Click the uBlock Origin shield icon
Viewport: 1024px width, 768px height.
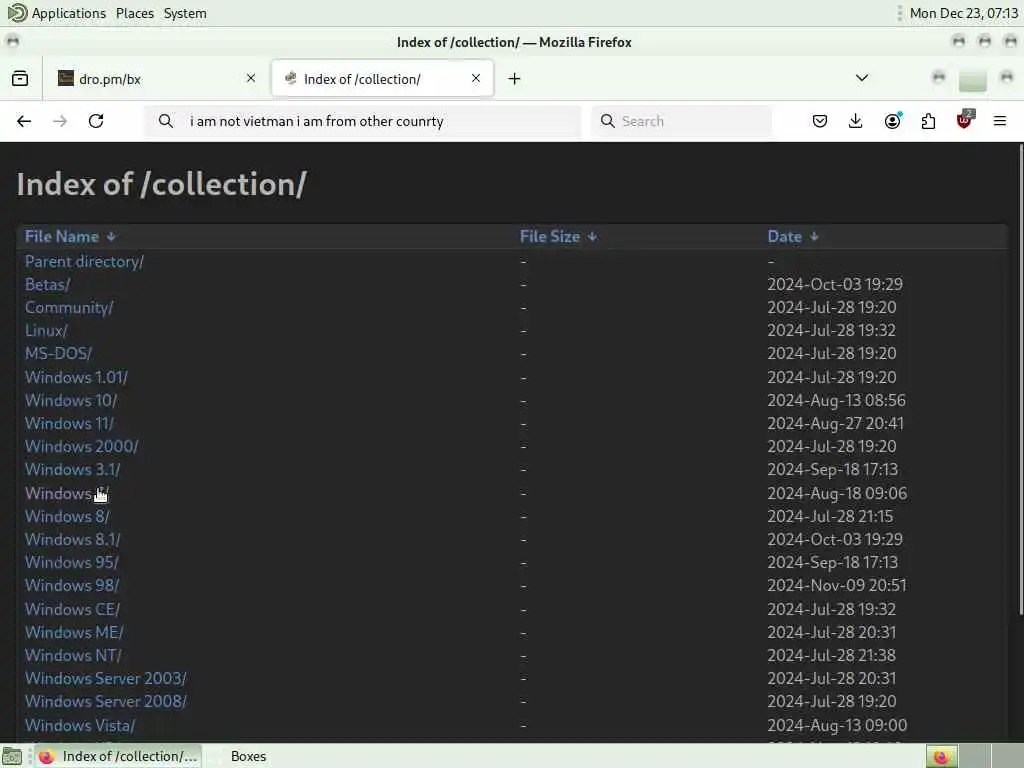point(965,120)
